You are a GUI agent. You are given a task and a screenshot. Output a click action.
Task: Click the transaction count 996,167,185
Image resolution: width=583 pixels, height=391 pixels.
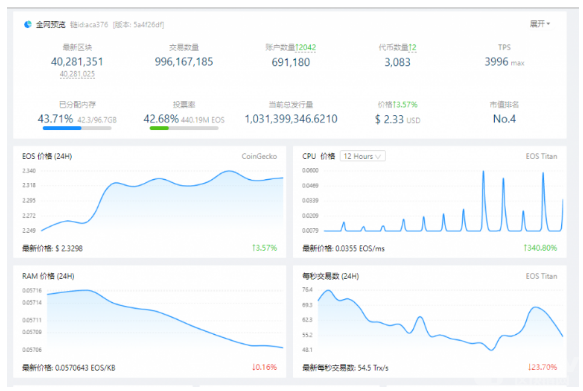[184, 62]
